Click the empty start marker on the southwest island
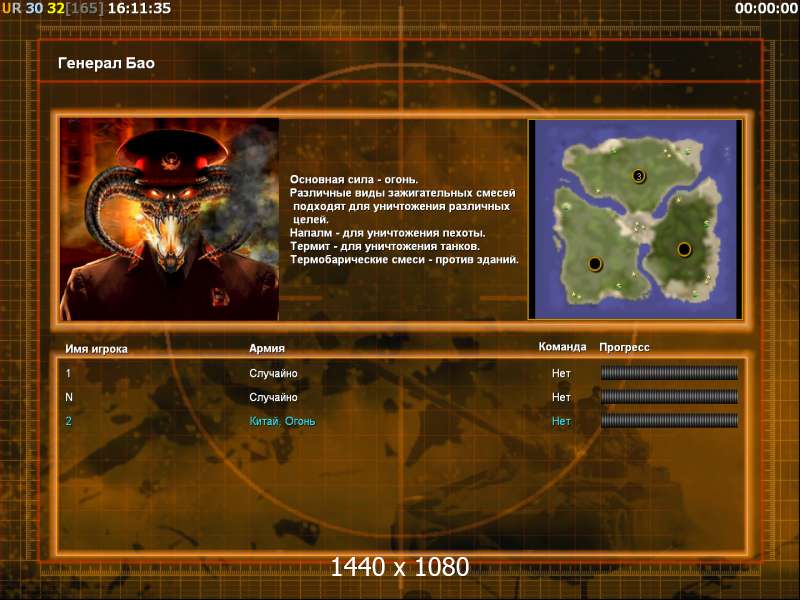 (595, 263)
